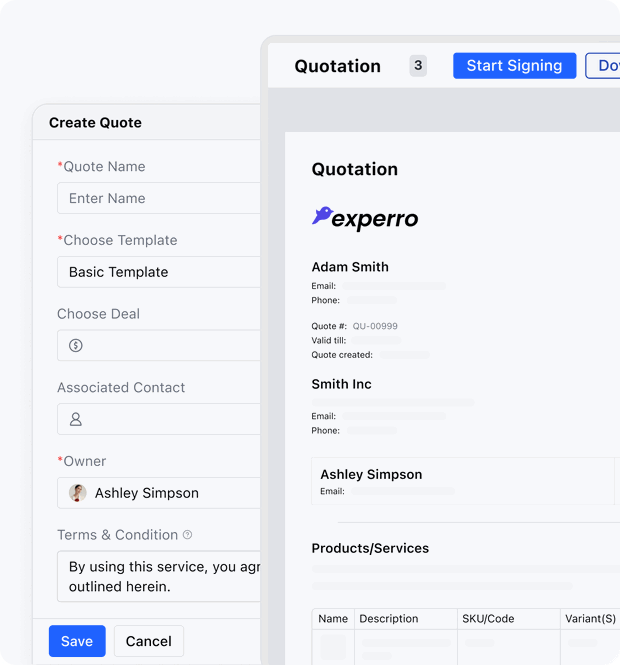Click the experro logo in the quotation
620x665 pixels.
click(365, 218)
